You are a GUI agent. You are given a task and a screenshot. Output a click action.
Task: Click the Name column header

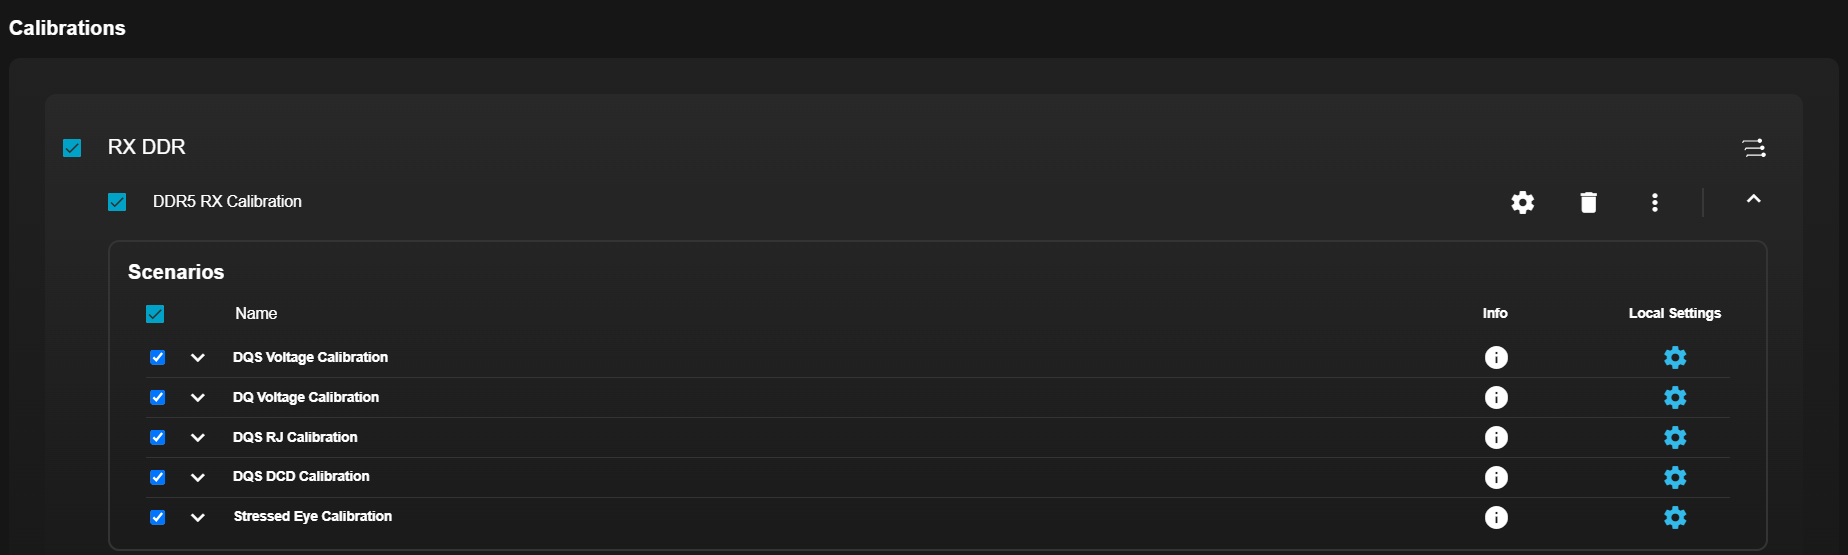(x=256, y=313)
